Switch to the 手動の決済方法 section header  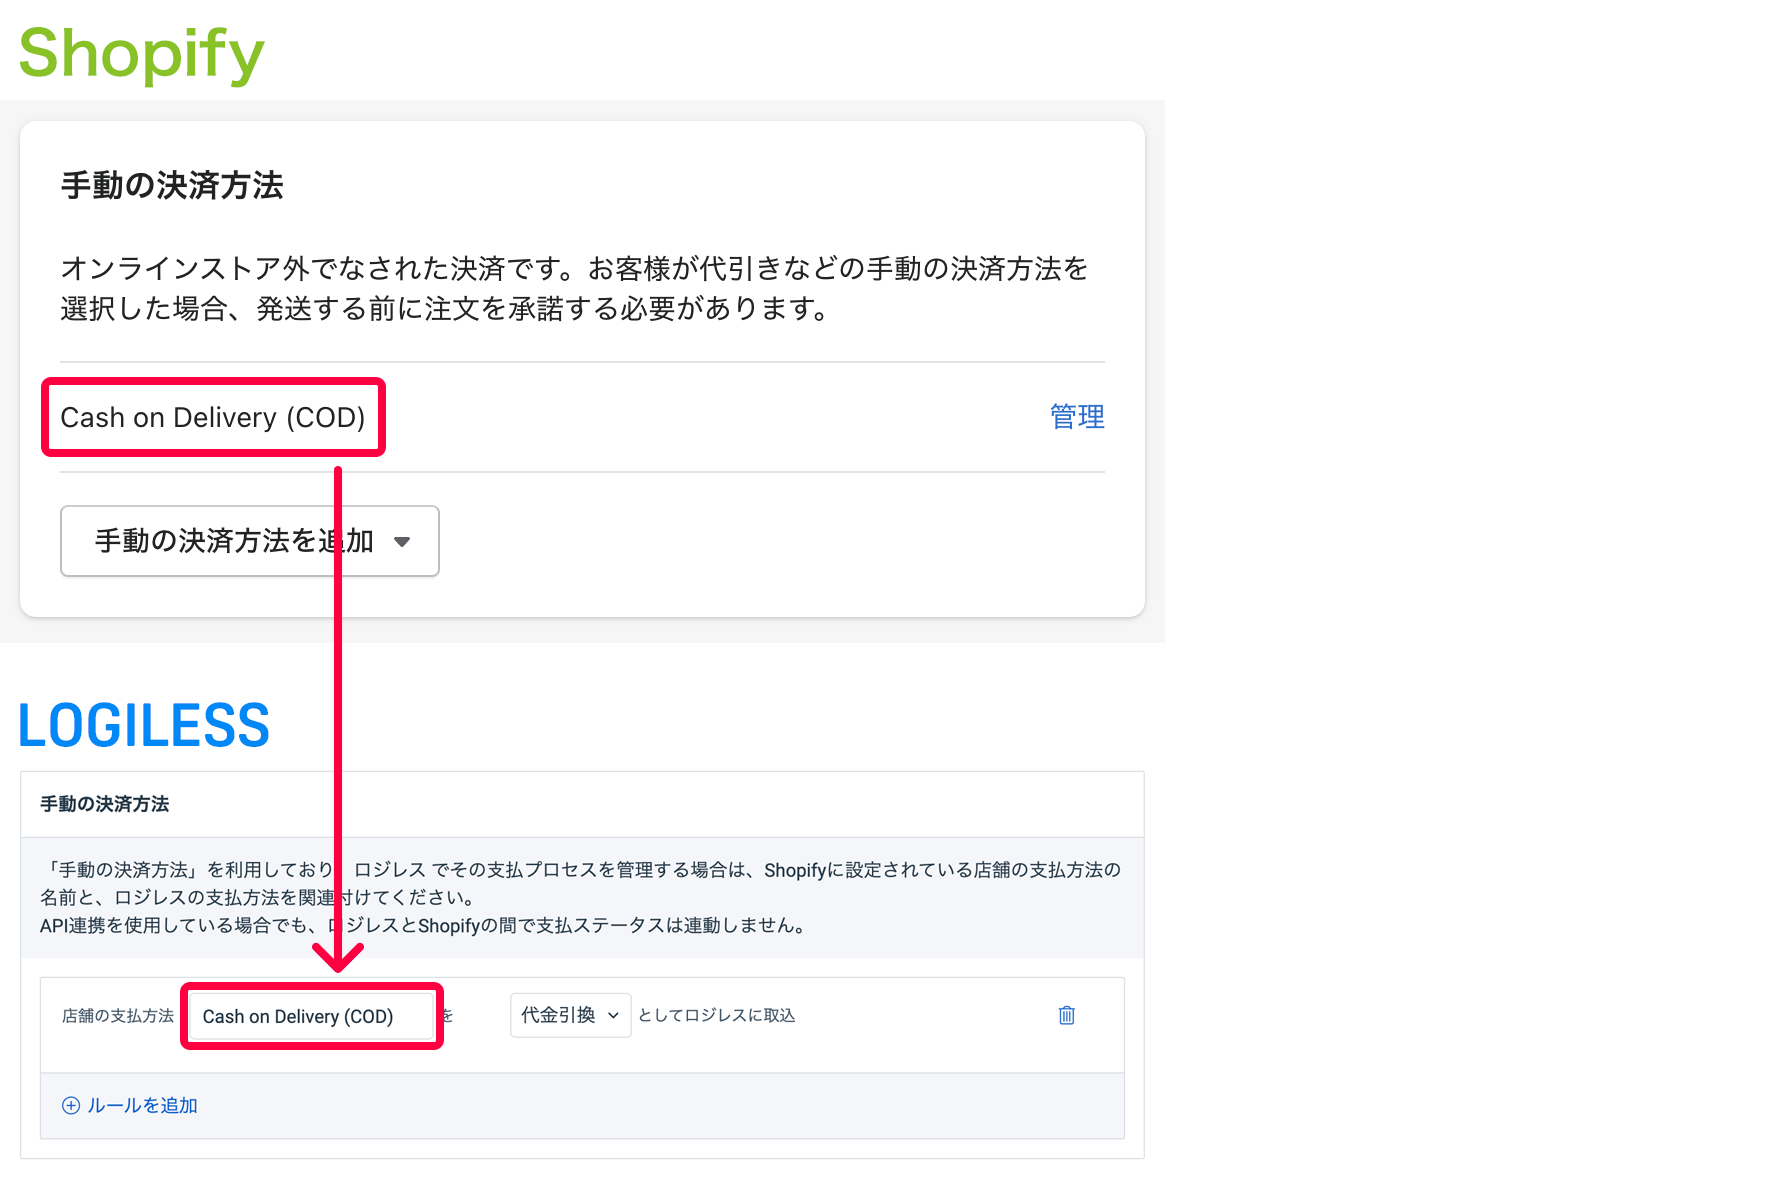click(171, 185)
